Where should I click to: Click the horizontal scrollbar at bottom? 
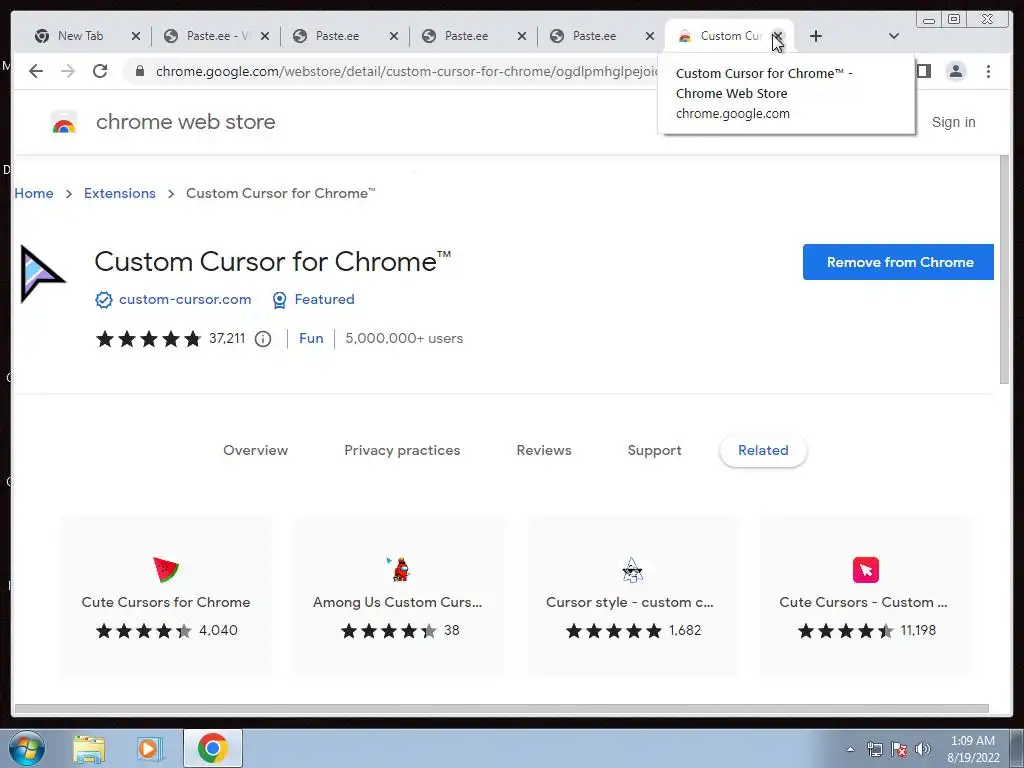(x=502, y=709)
